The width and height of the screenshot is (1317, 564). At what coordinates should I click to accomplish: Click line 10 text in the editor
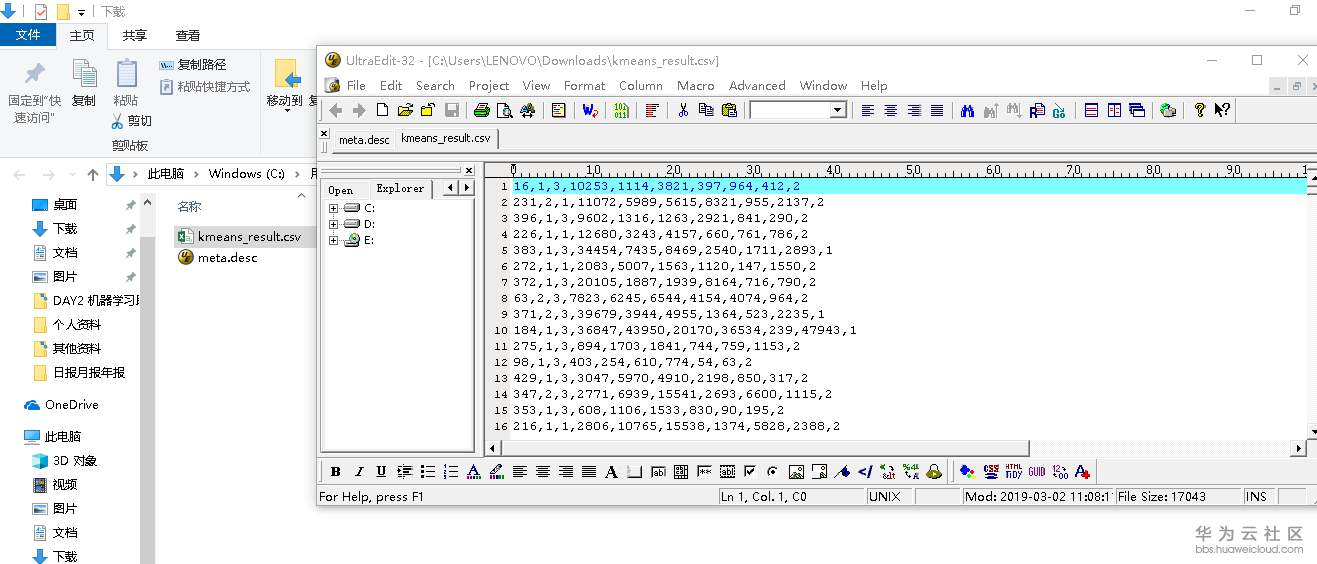click(x=684, y=330)
